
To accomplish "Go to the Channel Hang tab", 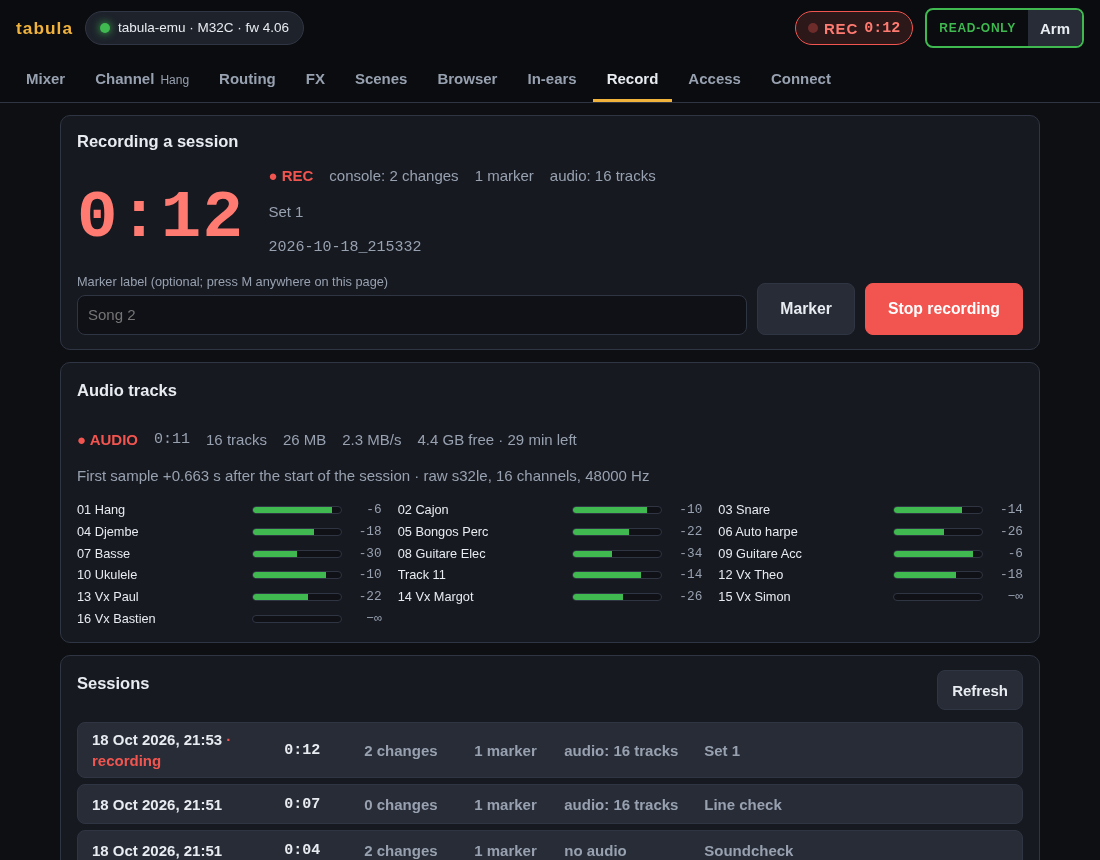I will point(142,79).
